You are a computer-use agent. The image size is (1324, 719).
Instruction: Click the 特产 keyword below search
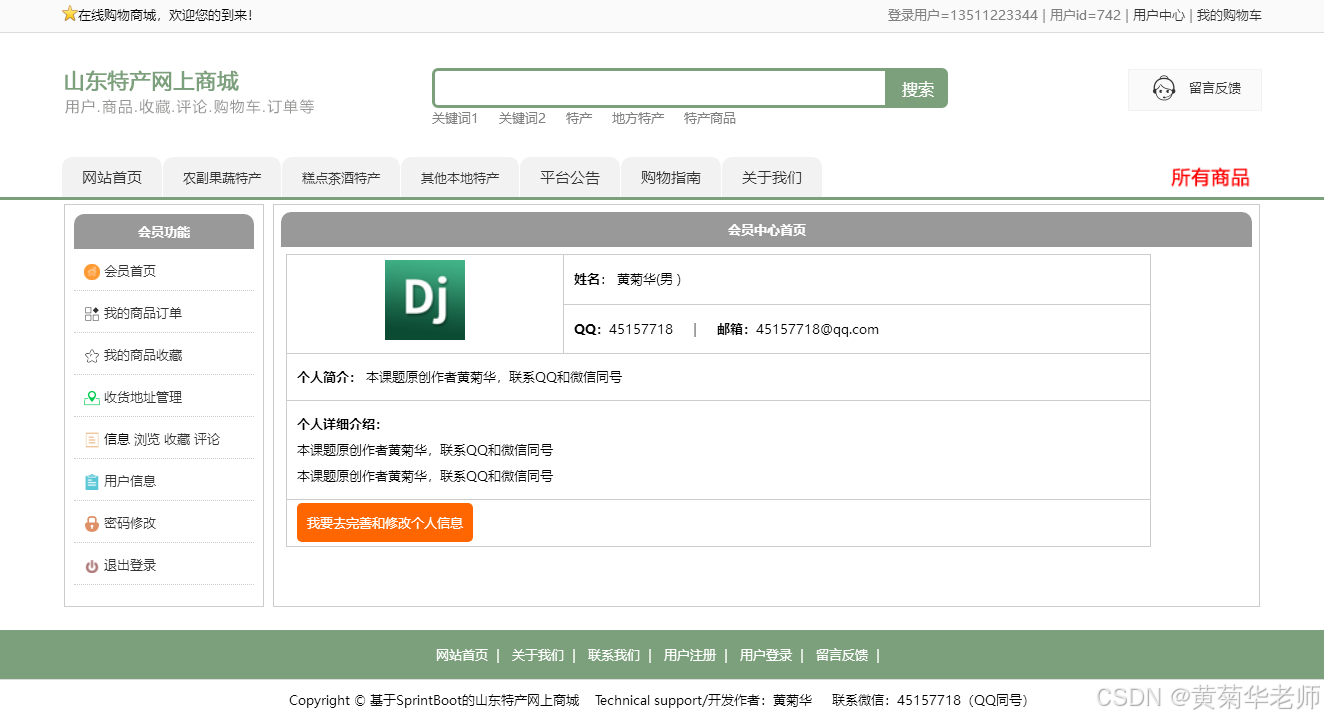point(579,118)
